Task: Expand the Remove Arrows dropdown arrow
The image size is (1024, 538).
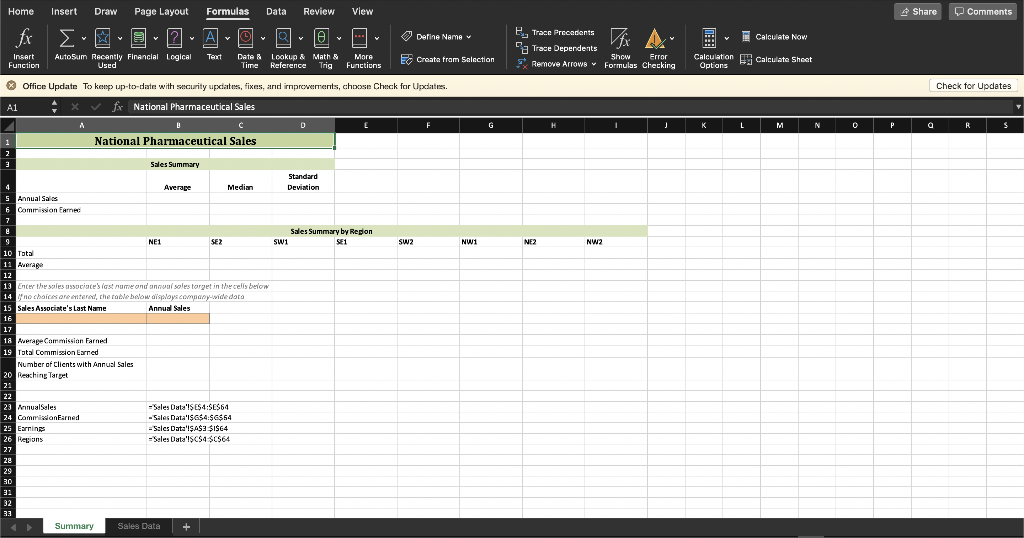Action: click(x=596, y=63)
